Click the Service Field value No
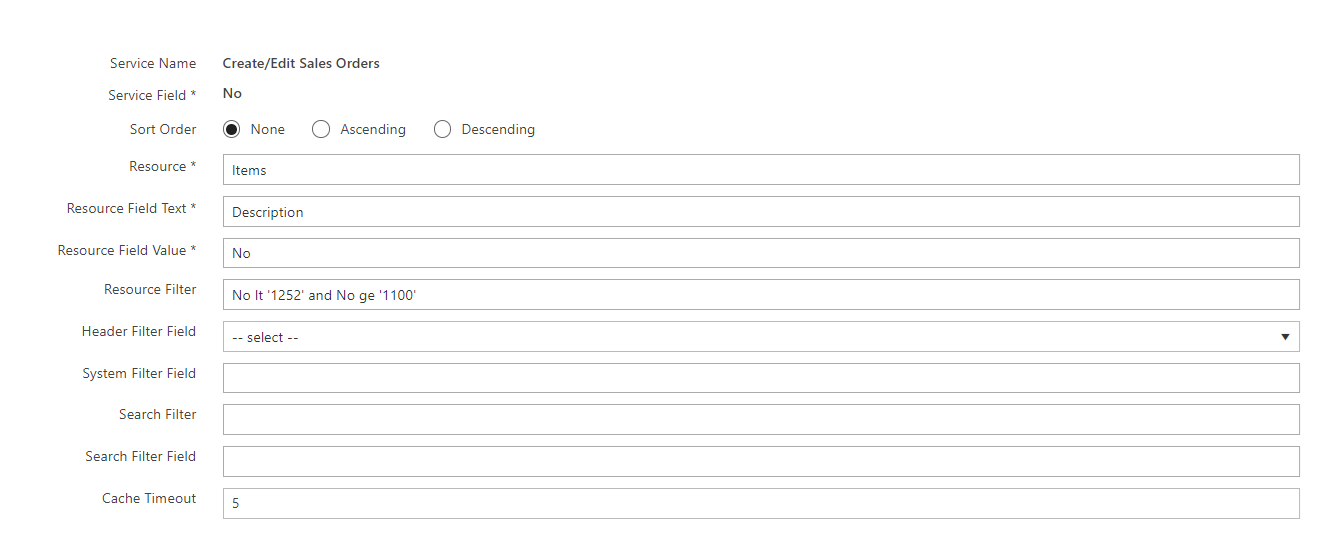 [232, 93]
